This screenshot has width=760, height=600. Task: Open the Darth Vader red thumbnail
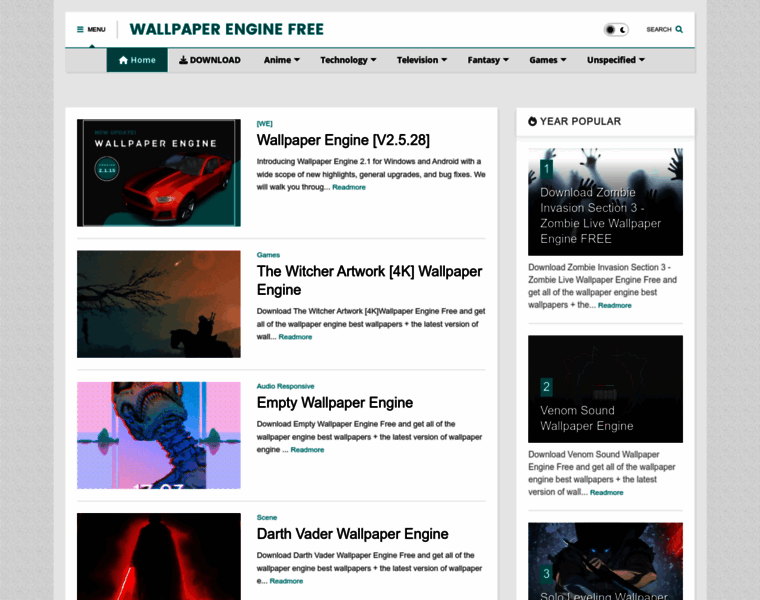pos(158,556)
